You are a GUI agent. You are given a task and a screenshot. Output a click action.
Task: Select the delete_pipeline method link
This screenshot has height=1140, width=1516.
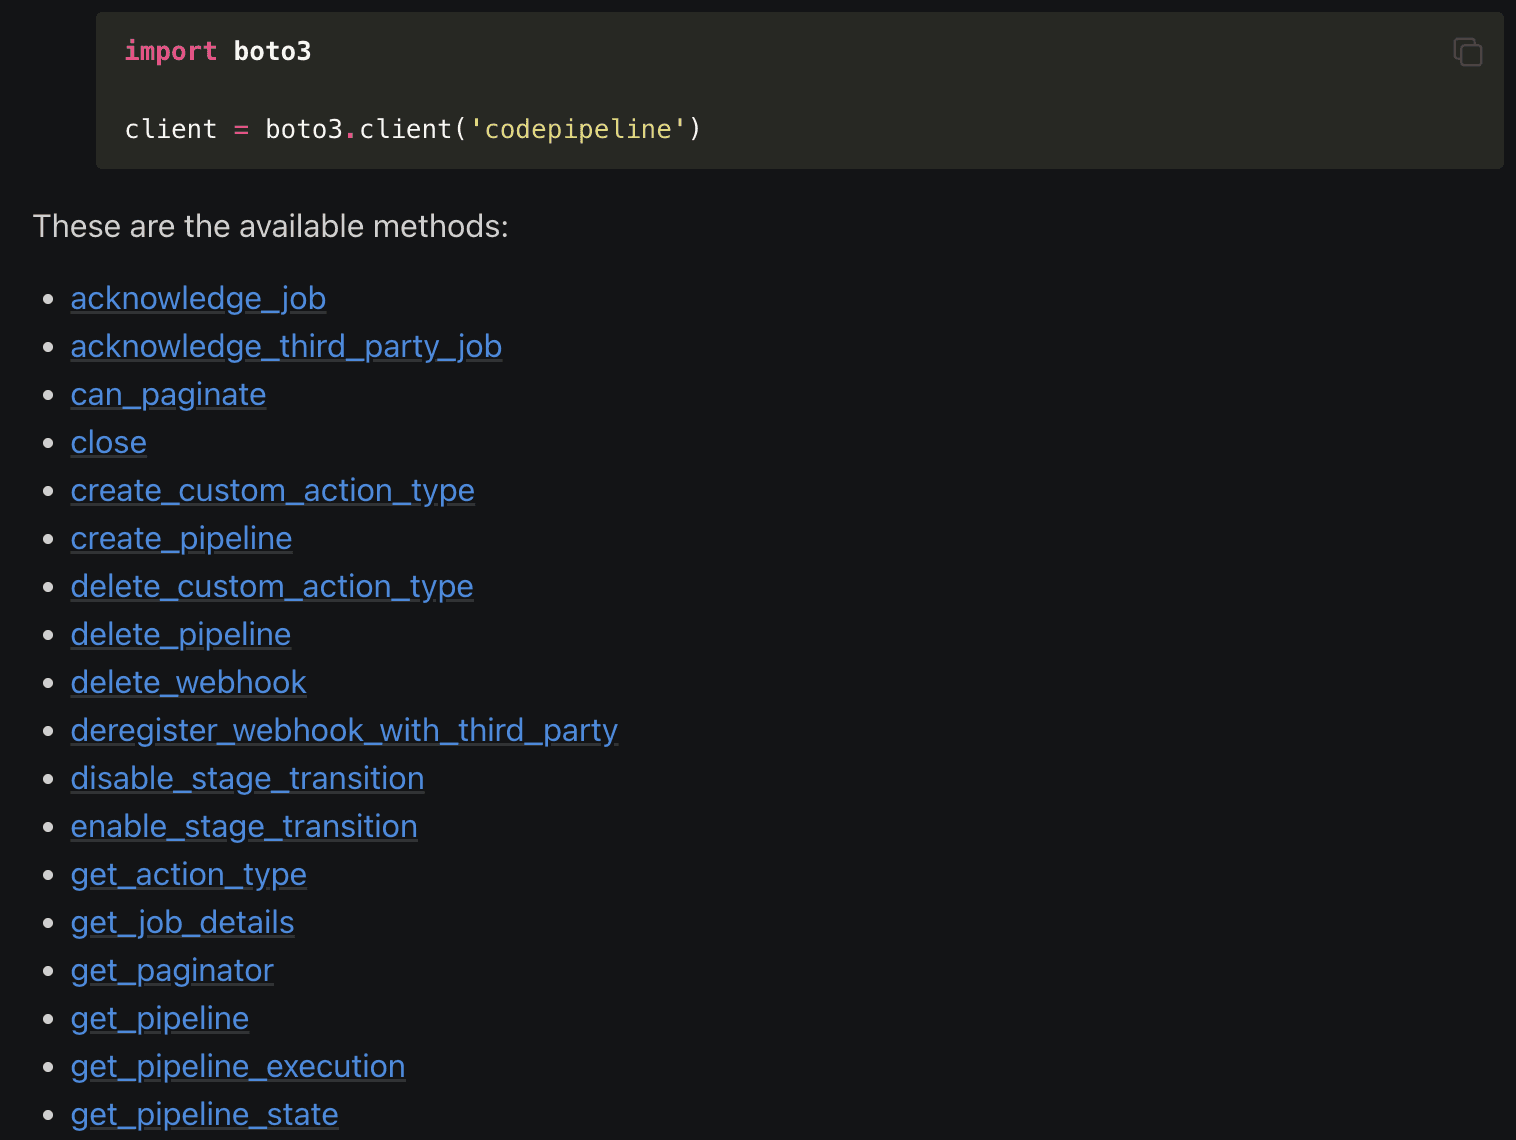pos(180,634)
